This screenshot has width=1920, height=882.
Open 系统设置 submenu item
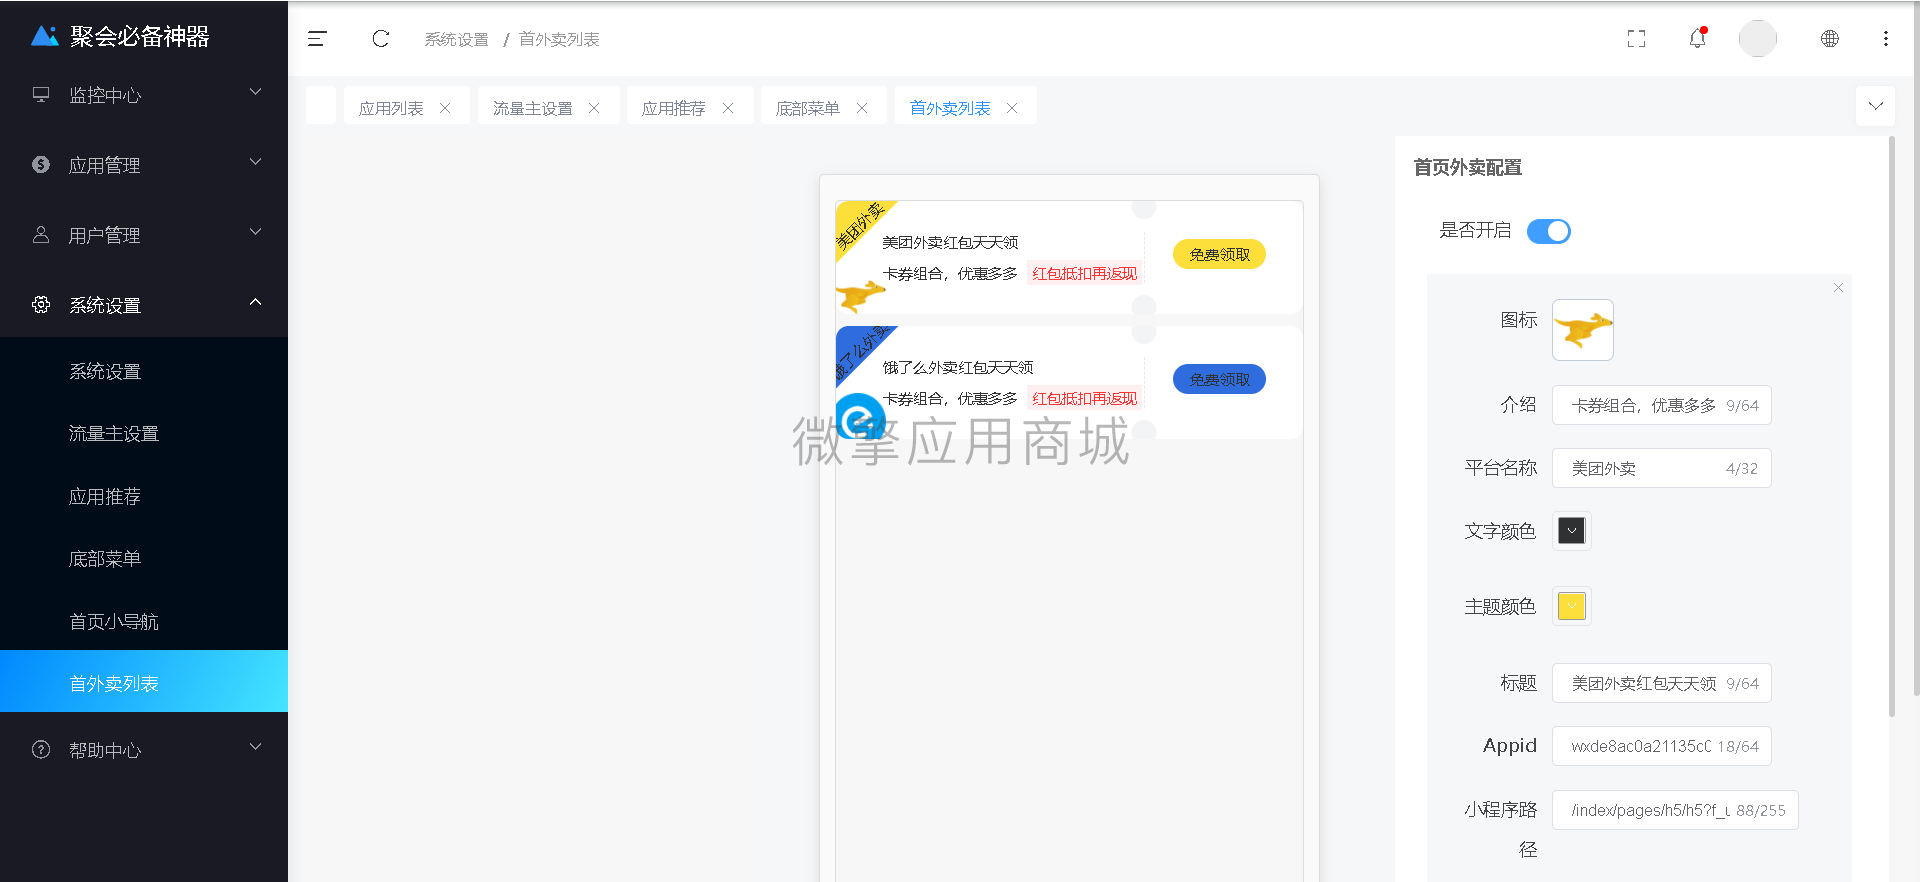[x=144, y=372]
